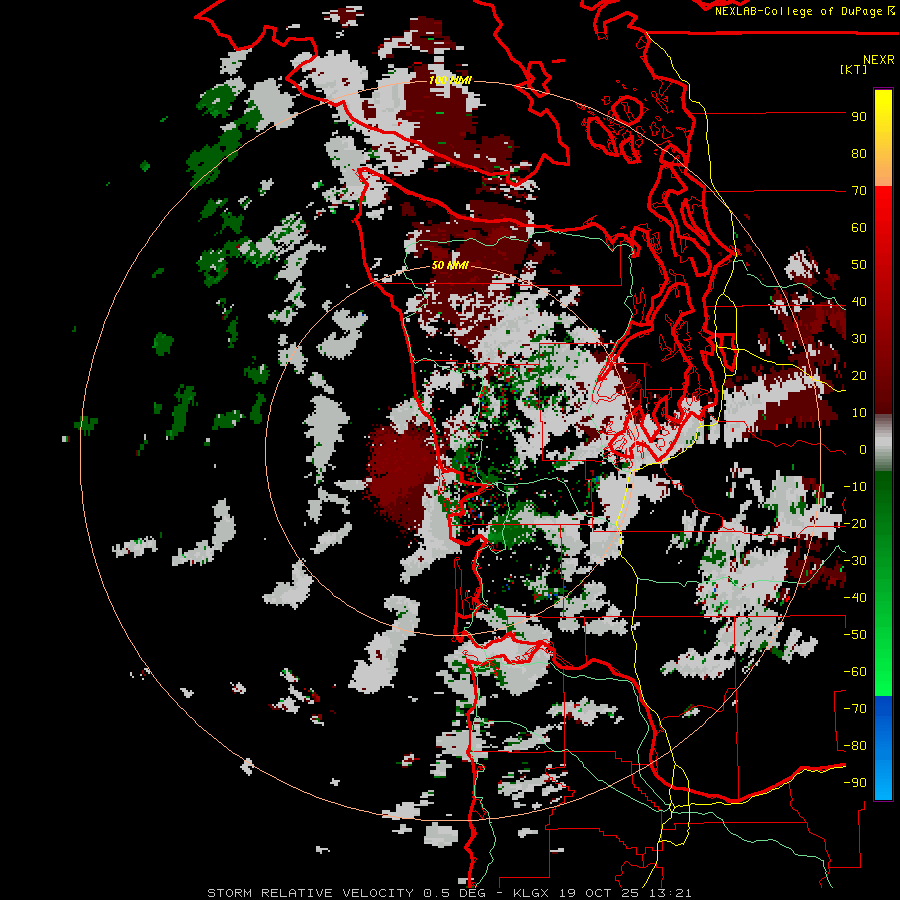The width and height of the screenshot is (900, 900).
Task: Click the -80 value on velocity scale
Action: 855,746
